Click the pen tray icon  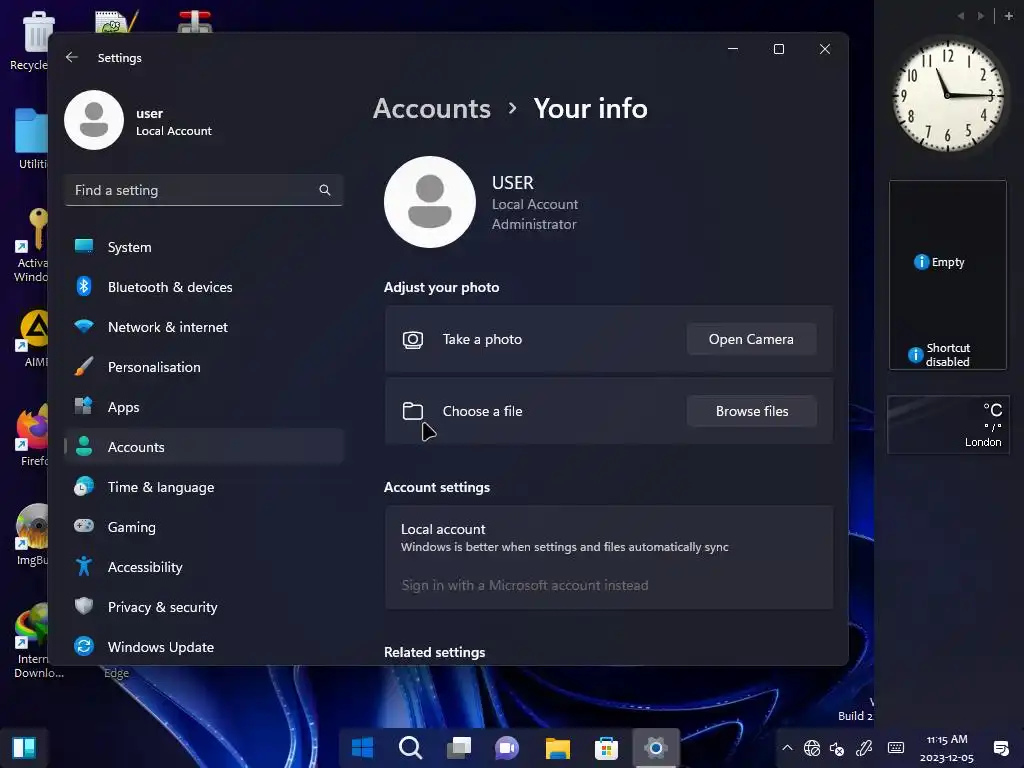[x=864, y=748]
